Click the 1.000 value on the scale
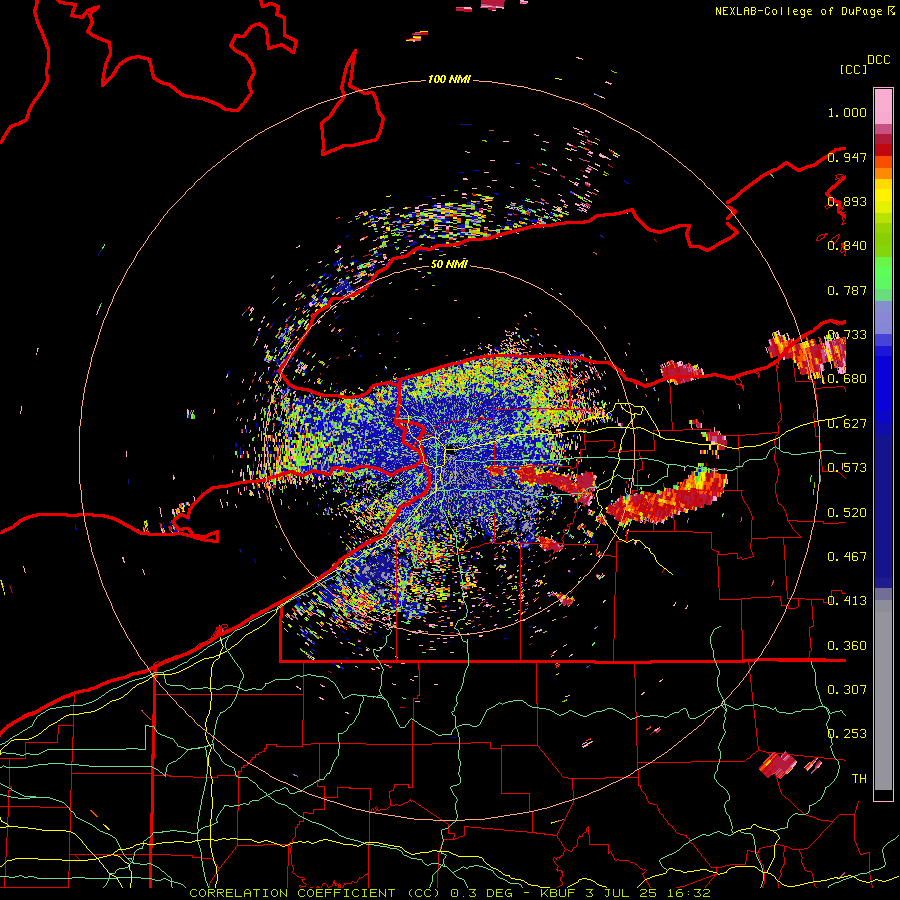900x900 pixels. (x=847, y=112)
